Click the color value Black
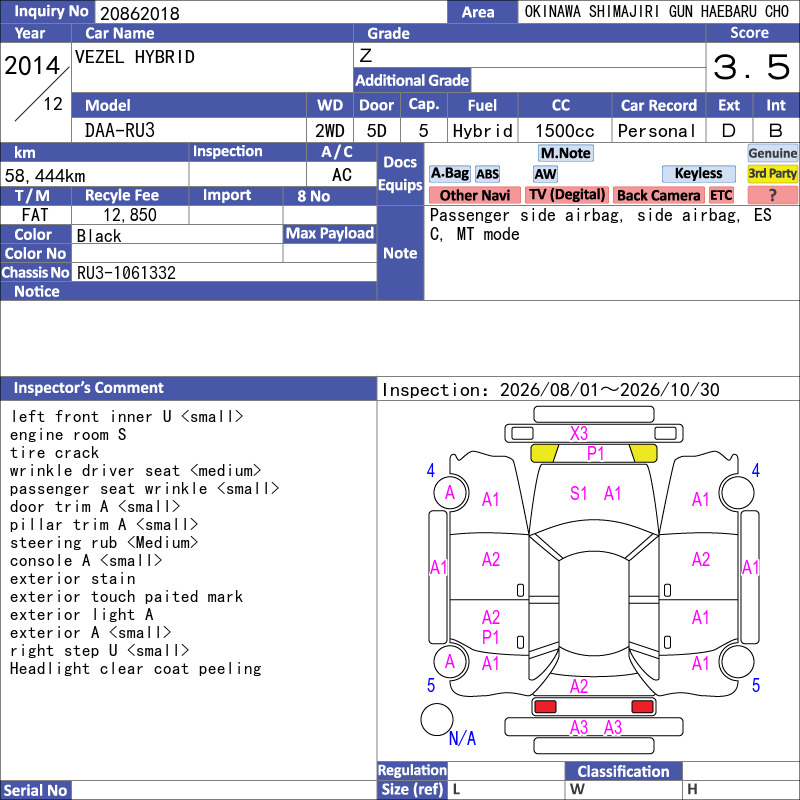The width and height of the screenshot is (800, 800). (x=99, y=236)
